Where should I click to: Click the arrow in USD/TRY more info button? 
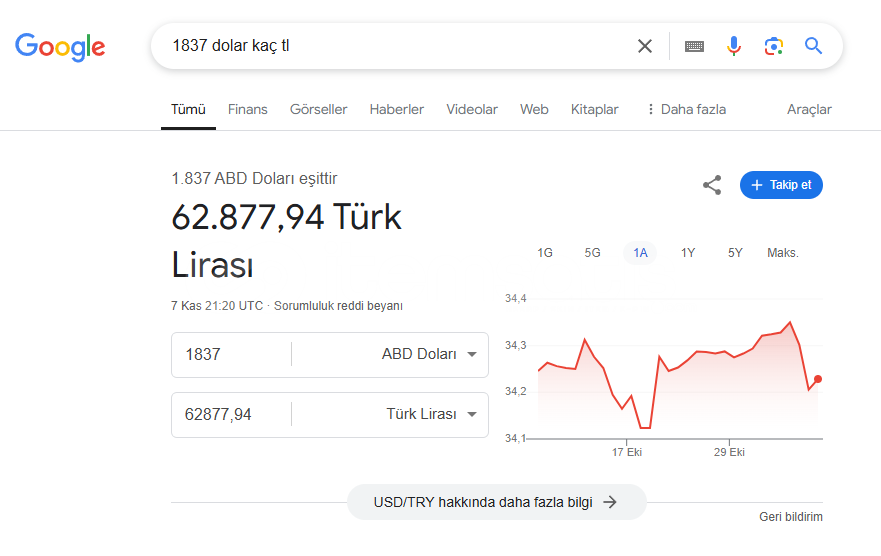pyautogui.click(x=610, y=502)
